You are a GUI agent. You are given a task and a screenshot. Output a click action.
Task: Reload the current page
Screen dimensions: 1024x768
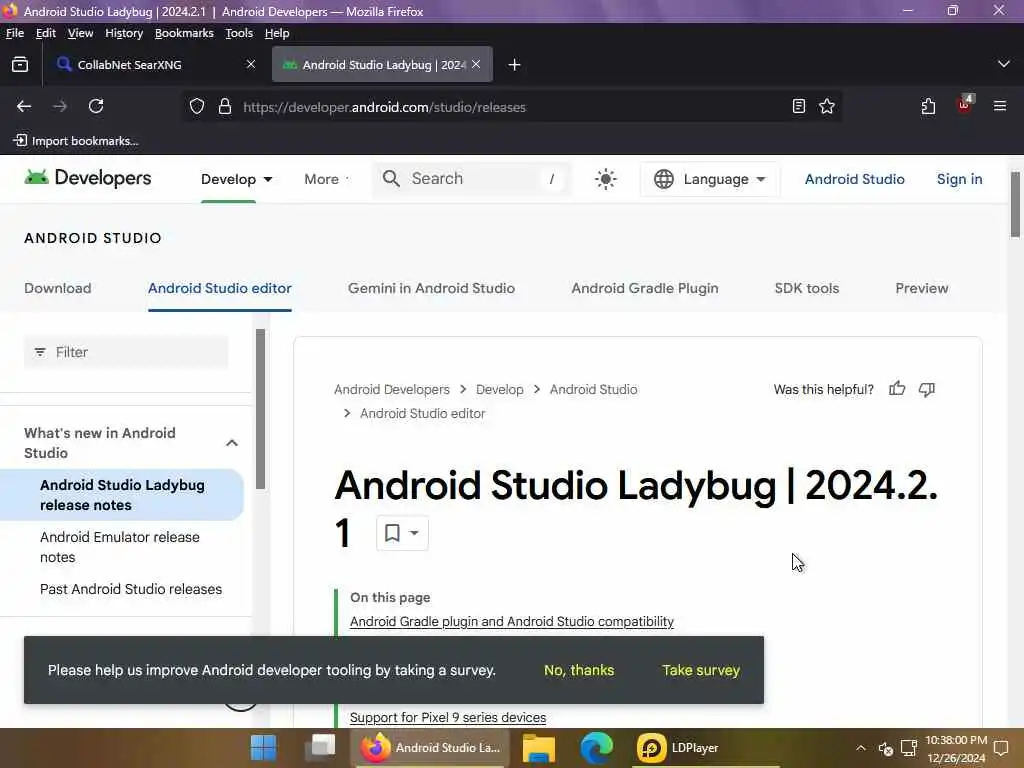click(x=96, y=106)
